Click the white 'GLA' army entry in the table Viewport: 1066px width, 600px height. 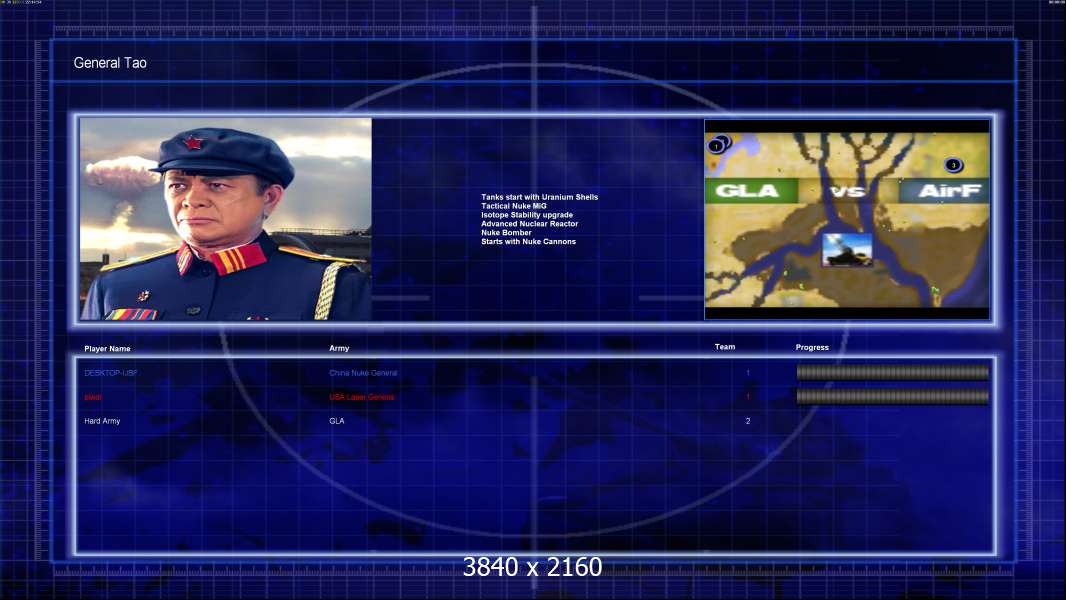(337, 421)
